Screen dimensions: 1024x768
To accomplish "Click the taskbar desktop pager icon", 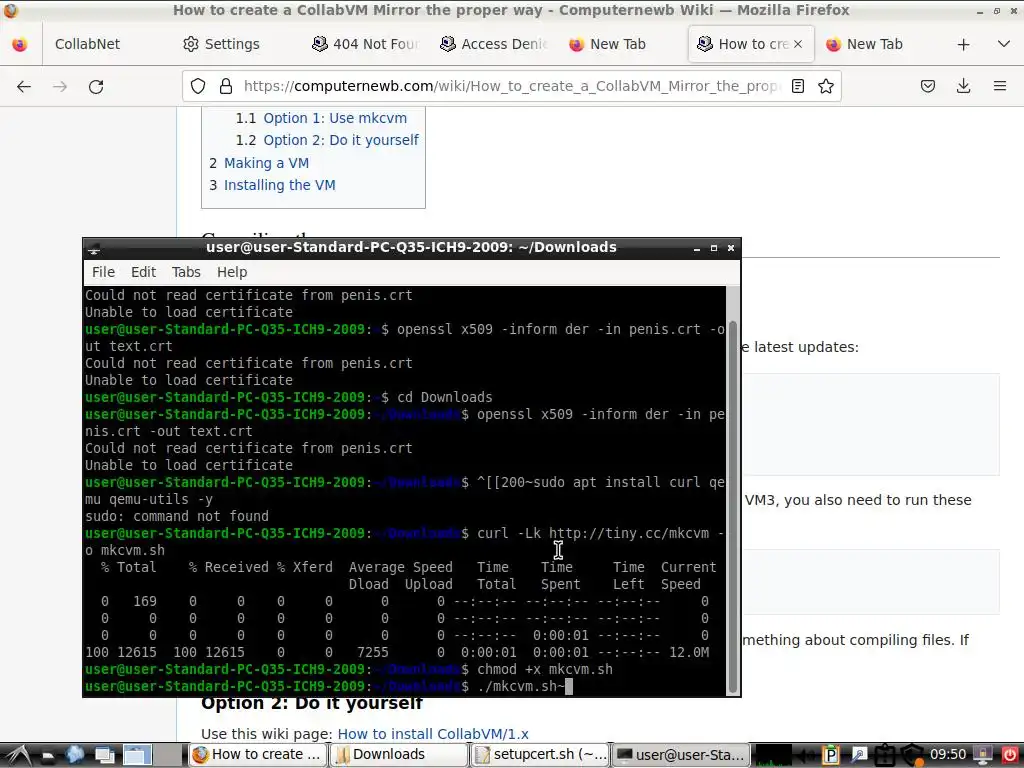I will tap(137, 755).
